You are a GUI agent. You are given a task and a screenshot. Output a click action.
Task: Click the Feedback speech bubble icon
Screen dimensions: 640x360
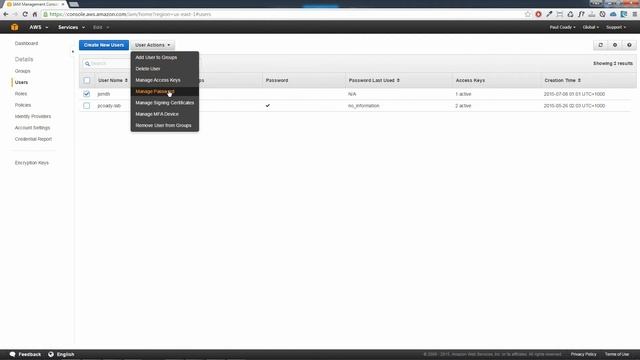[13, 354]
